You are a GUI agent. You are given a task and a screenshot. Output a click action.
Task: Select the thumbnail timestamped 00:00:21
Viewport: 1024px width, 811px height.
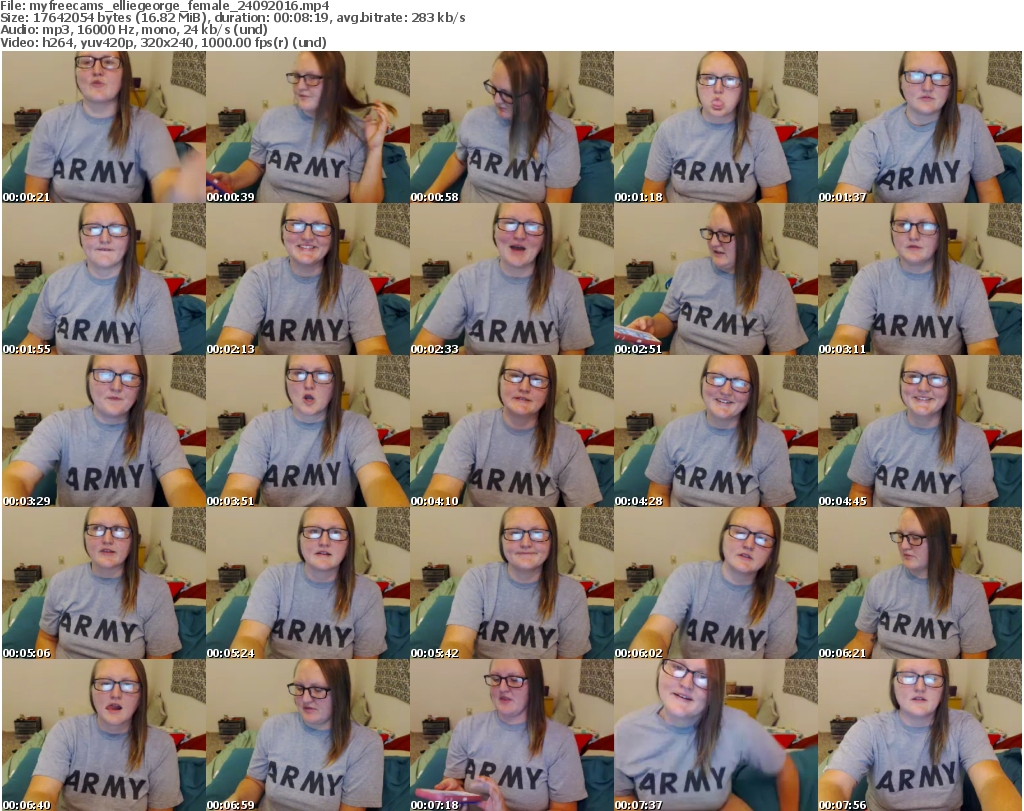click(x=104, y=127)
